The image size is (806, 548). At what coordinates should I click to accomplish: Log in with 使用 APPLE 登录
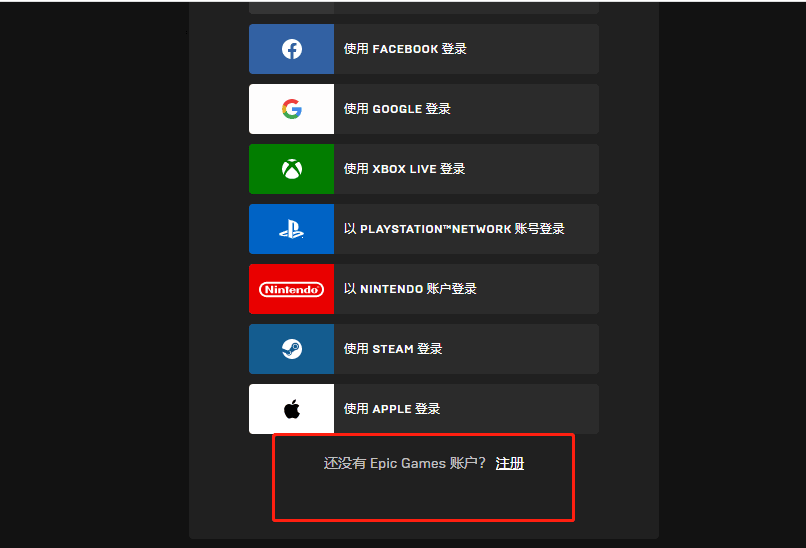point(424,409)
